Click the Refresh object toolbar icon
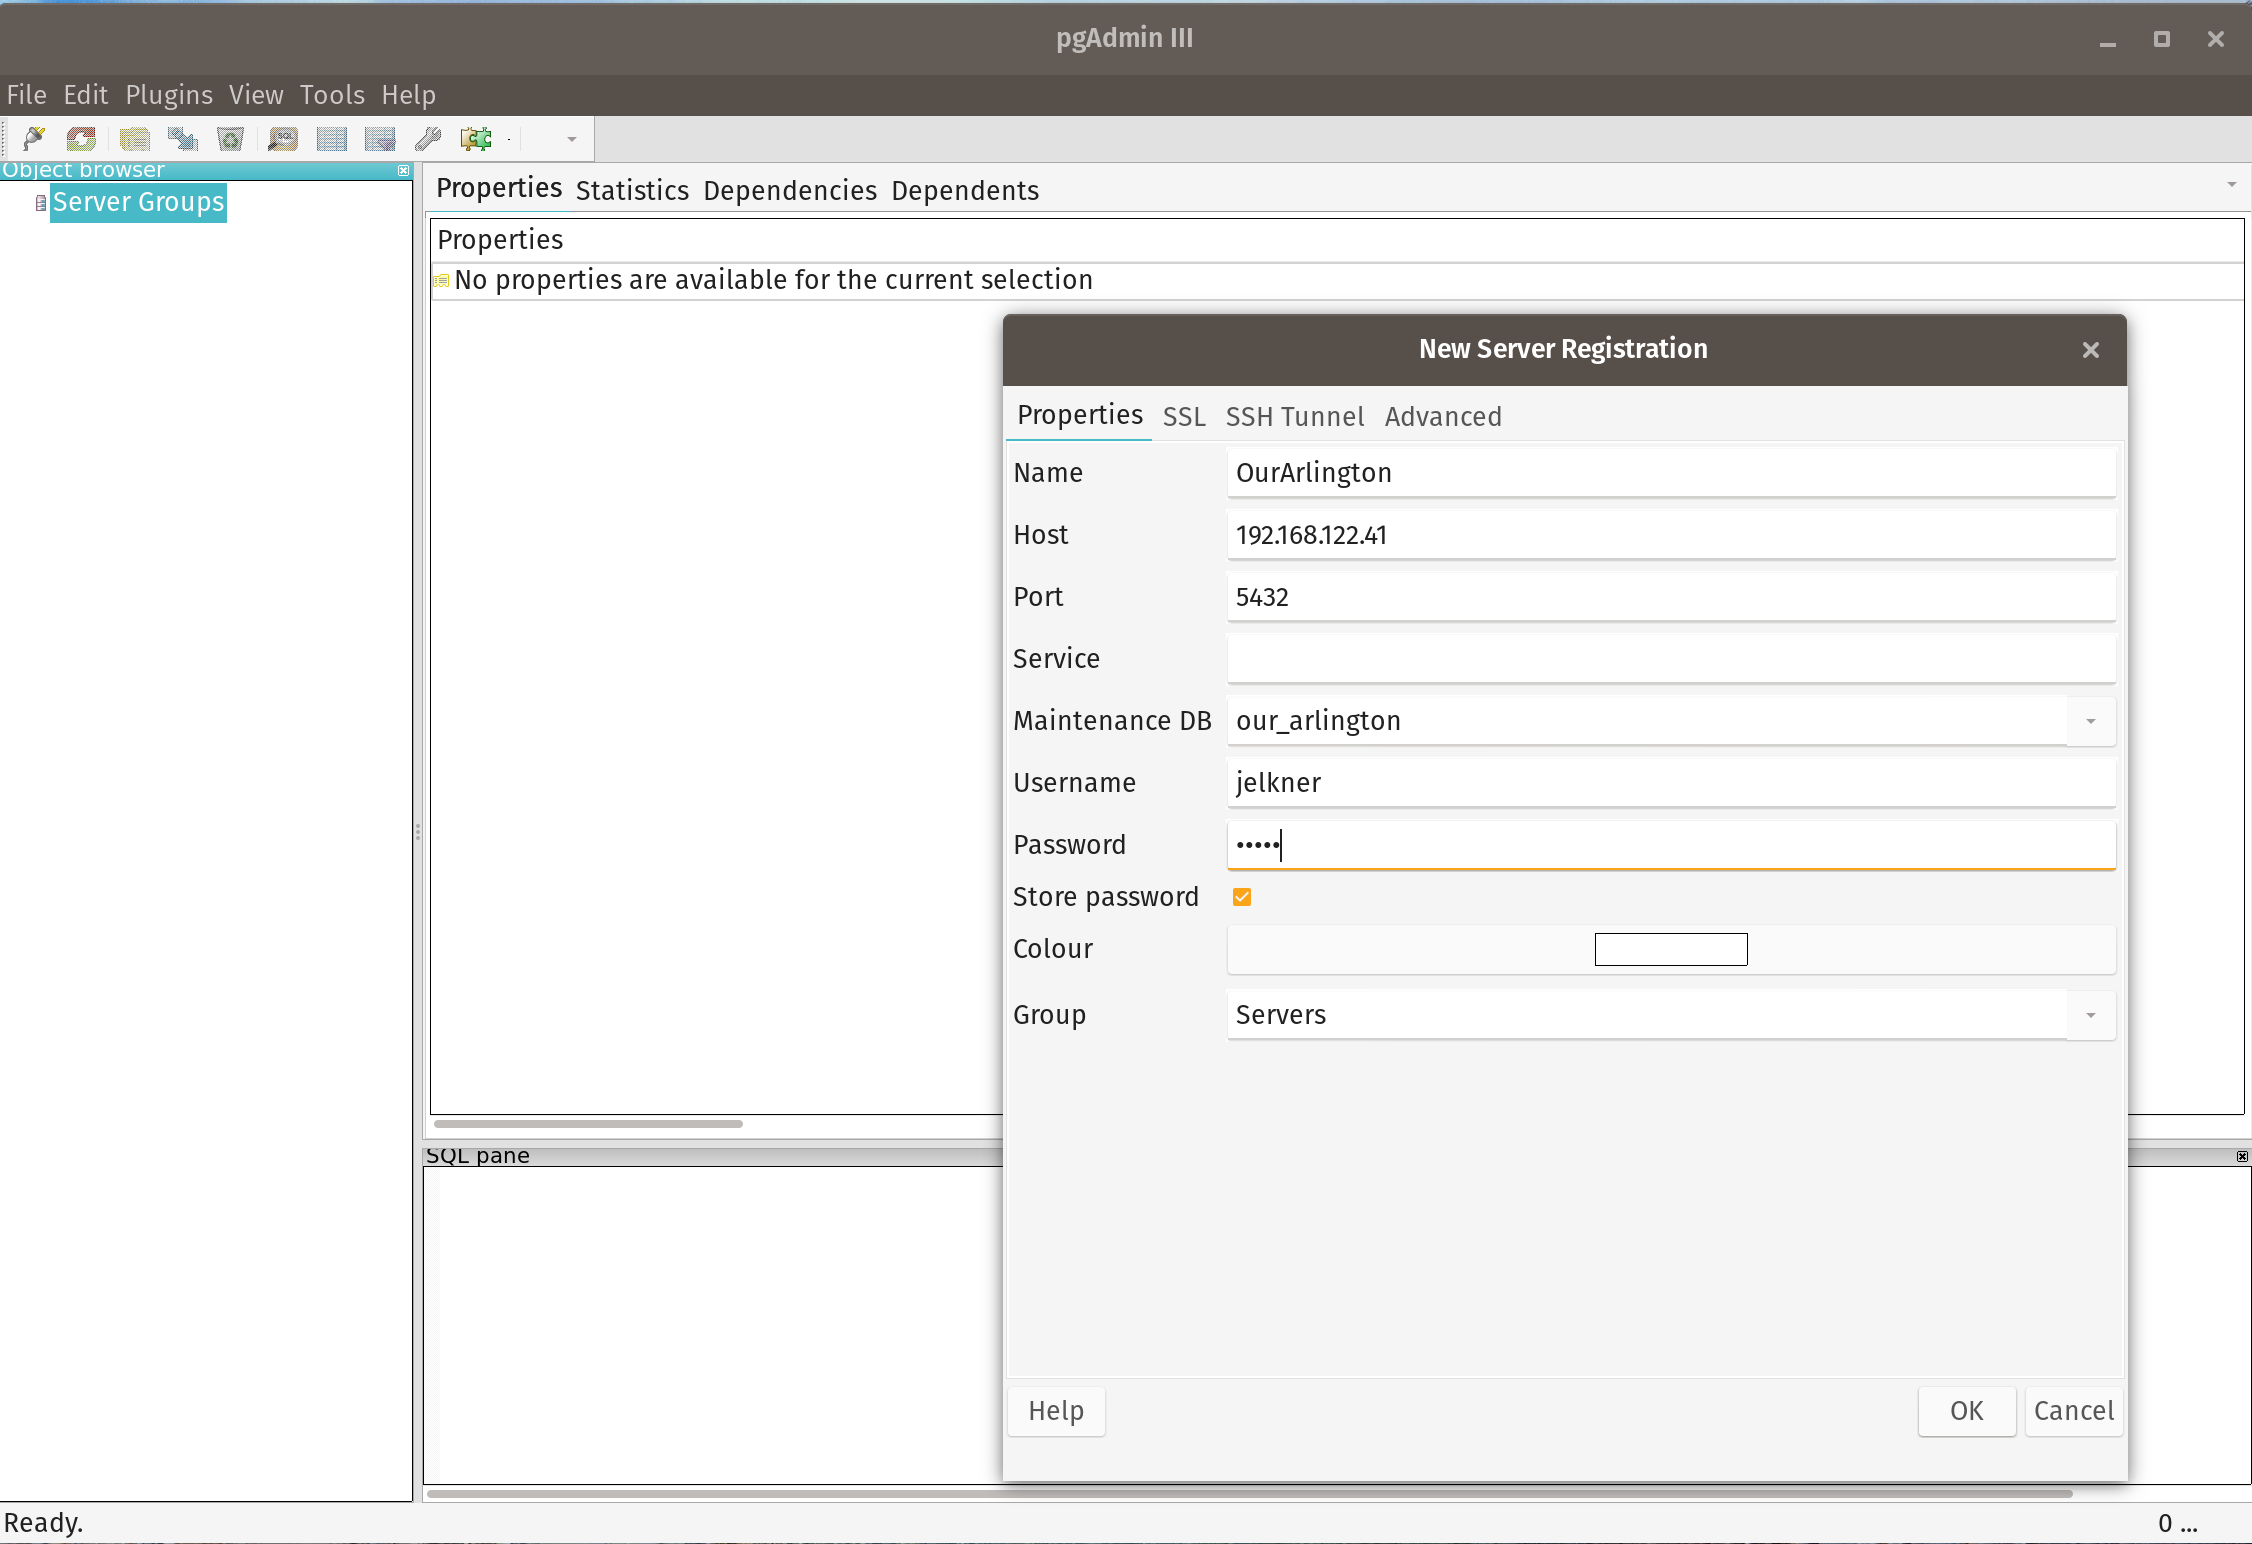Screen dimensions: 2252x1544 pos(81,138)
